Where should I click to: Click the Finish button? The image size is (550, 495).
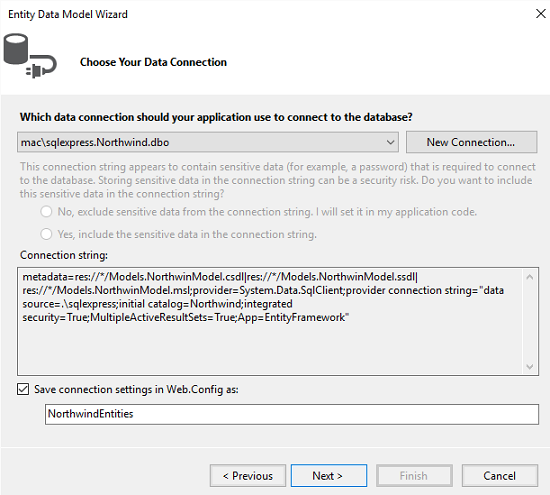pos(414,476)
